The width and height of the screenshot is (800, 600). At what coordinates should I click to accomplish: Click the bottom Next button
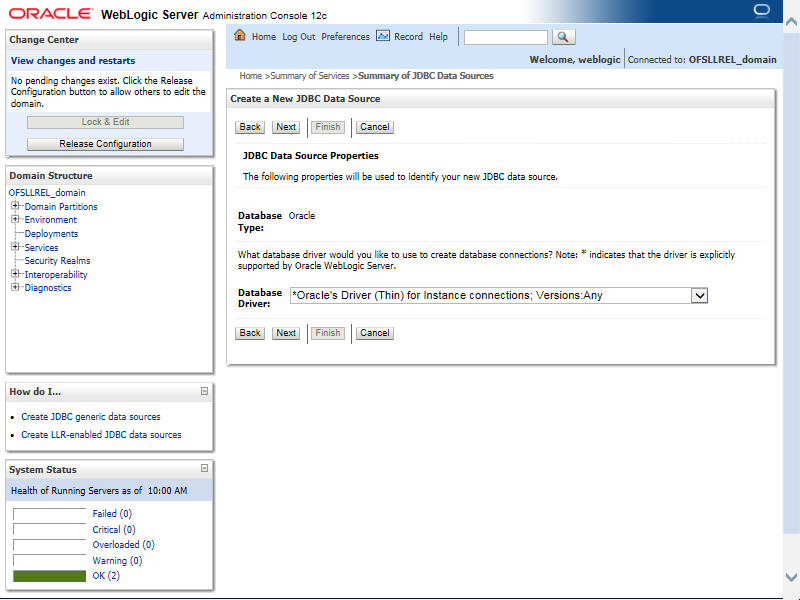(x=286, y=333)
